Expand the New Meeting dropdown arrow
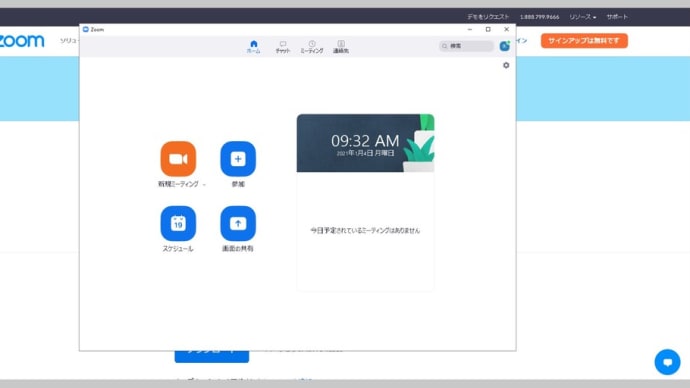 pos(204,185)
